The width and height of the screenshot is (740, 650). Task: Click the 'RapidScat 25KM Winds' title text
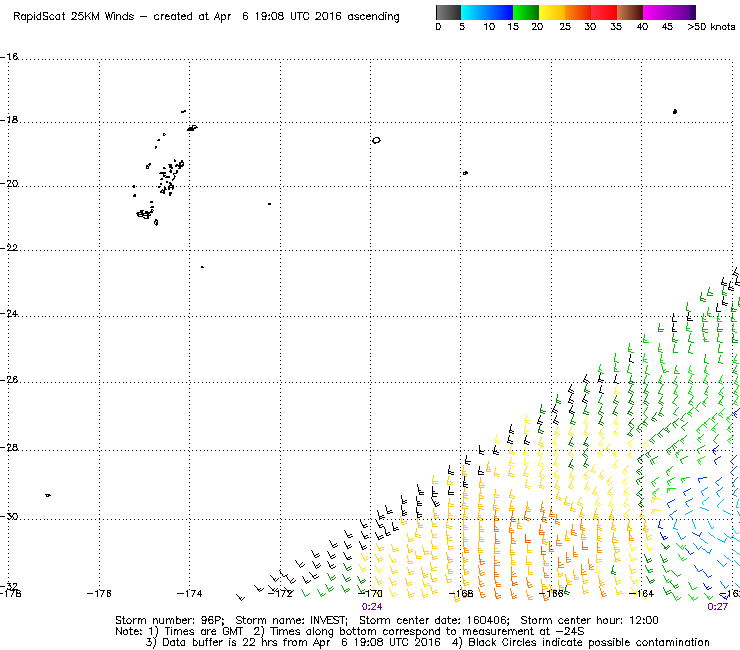[x=74, y=17]
